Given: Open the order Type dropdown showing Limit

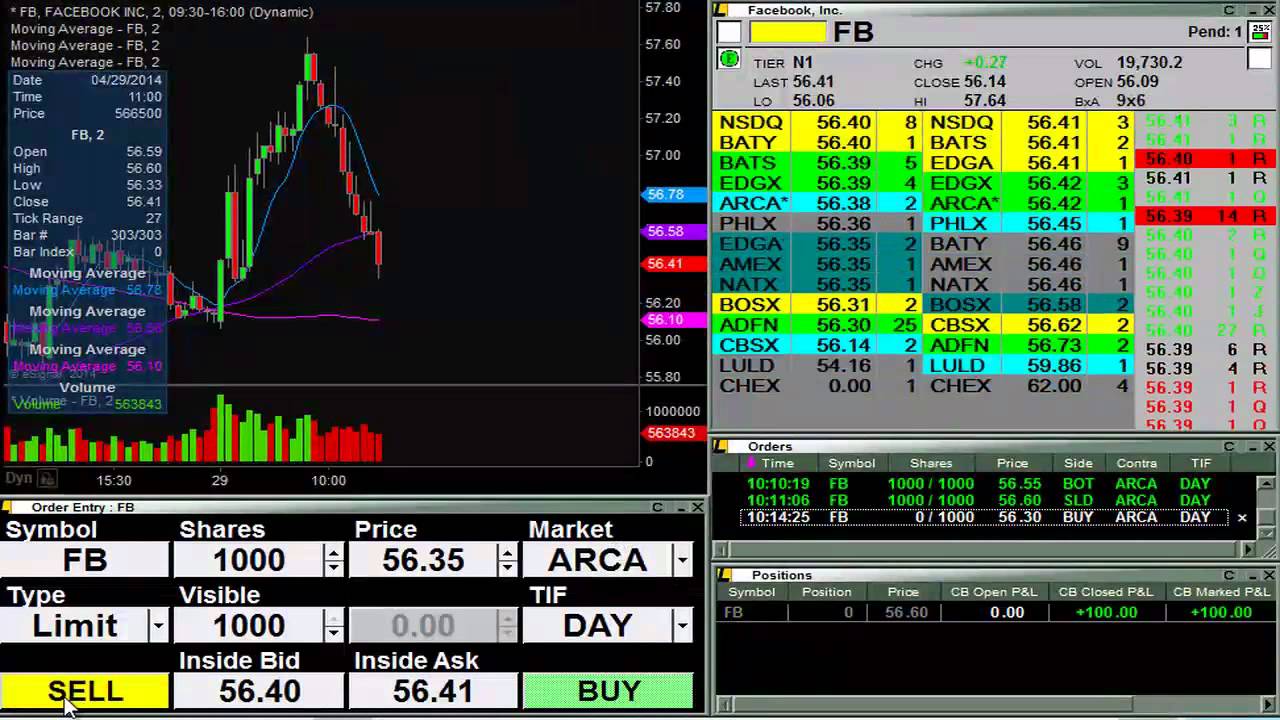Looking at the screenshot, I should (x=158, y=626).
